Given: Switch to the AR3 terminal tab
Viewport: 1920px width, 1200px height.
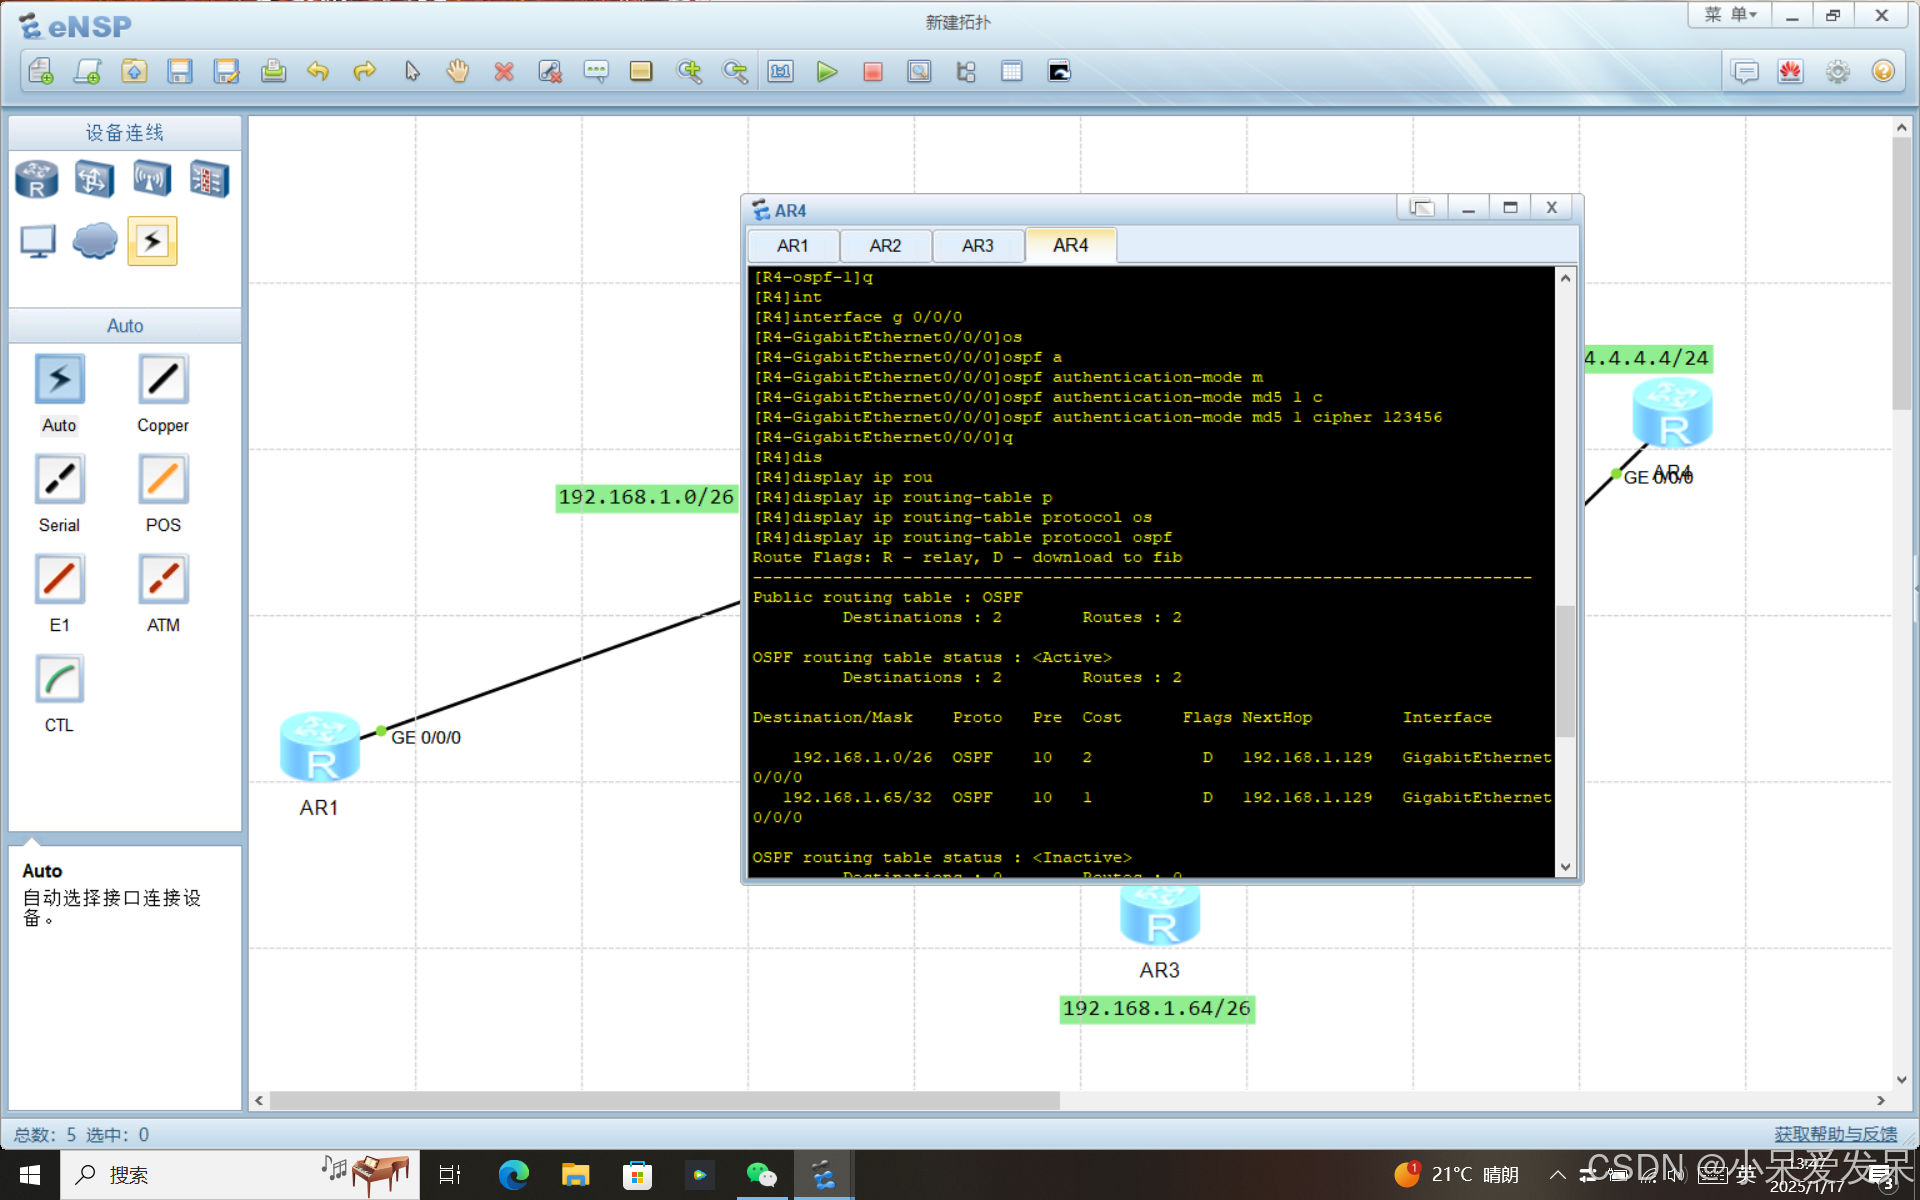Looking at the screenshot, I should (x=977, y=246).
